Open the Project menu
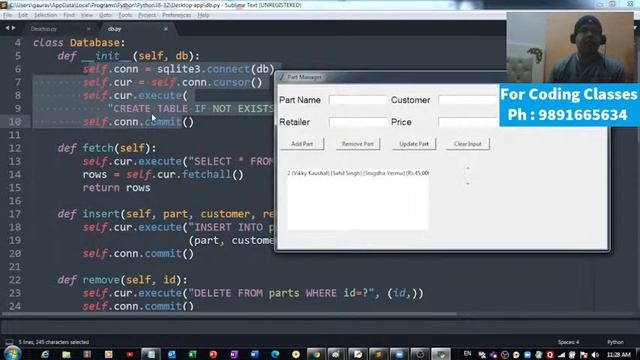The width and height of the screenshot is (640, 360). (147, 15)
